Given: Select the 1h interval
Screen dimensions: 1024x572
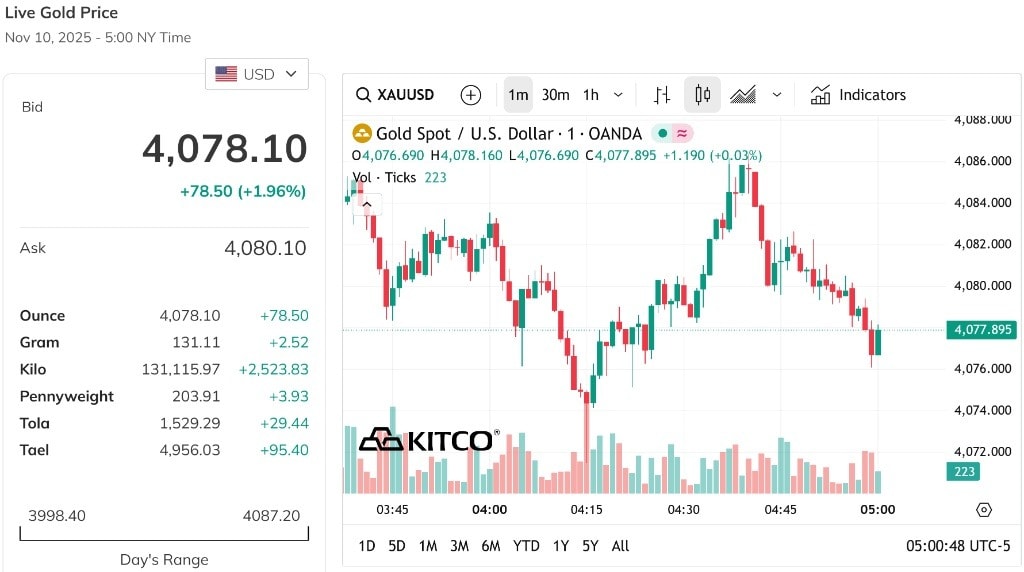Looking at the screenshot, I should pos(590,95).
